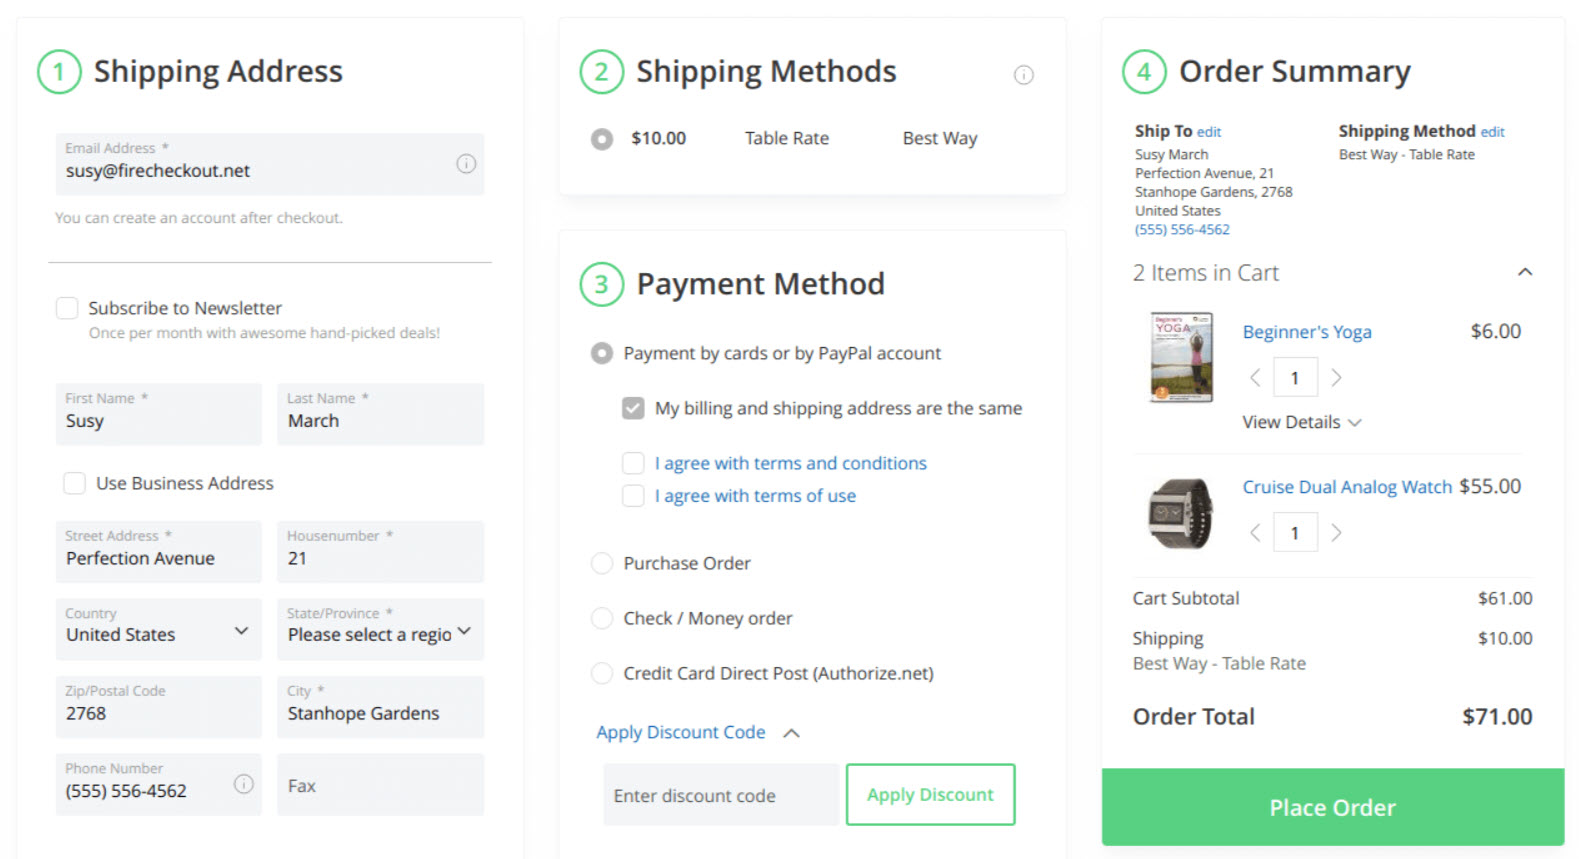Viewport: 1579px width, 859px height.
Task: Check the Use Business Address box
Action: click(74, 484)
